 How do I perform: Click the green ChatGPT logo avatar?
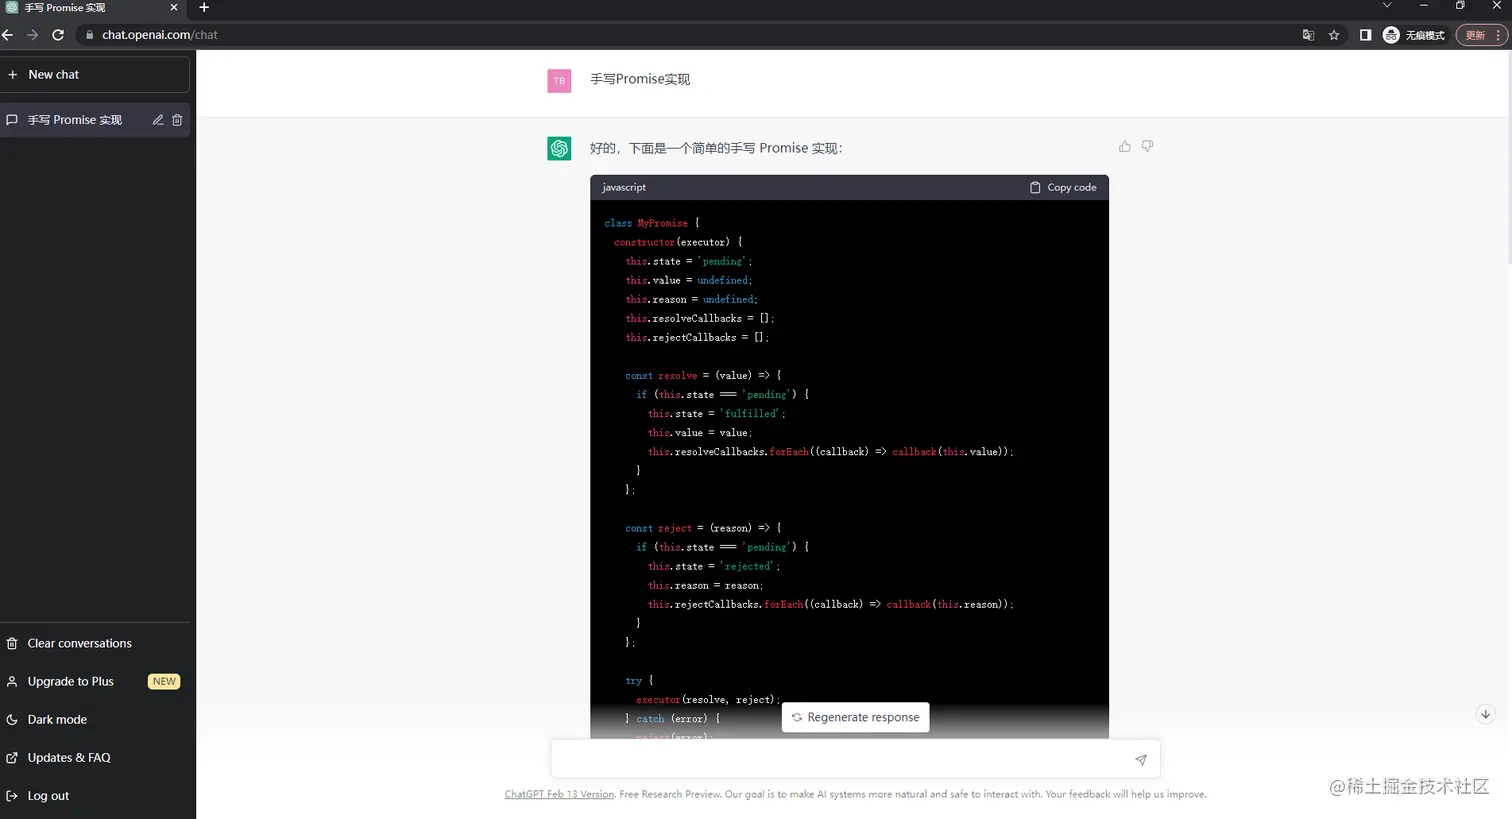559,149
